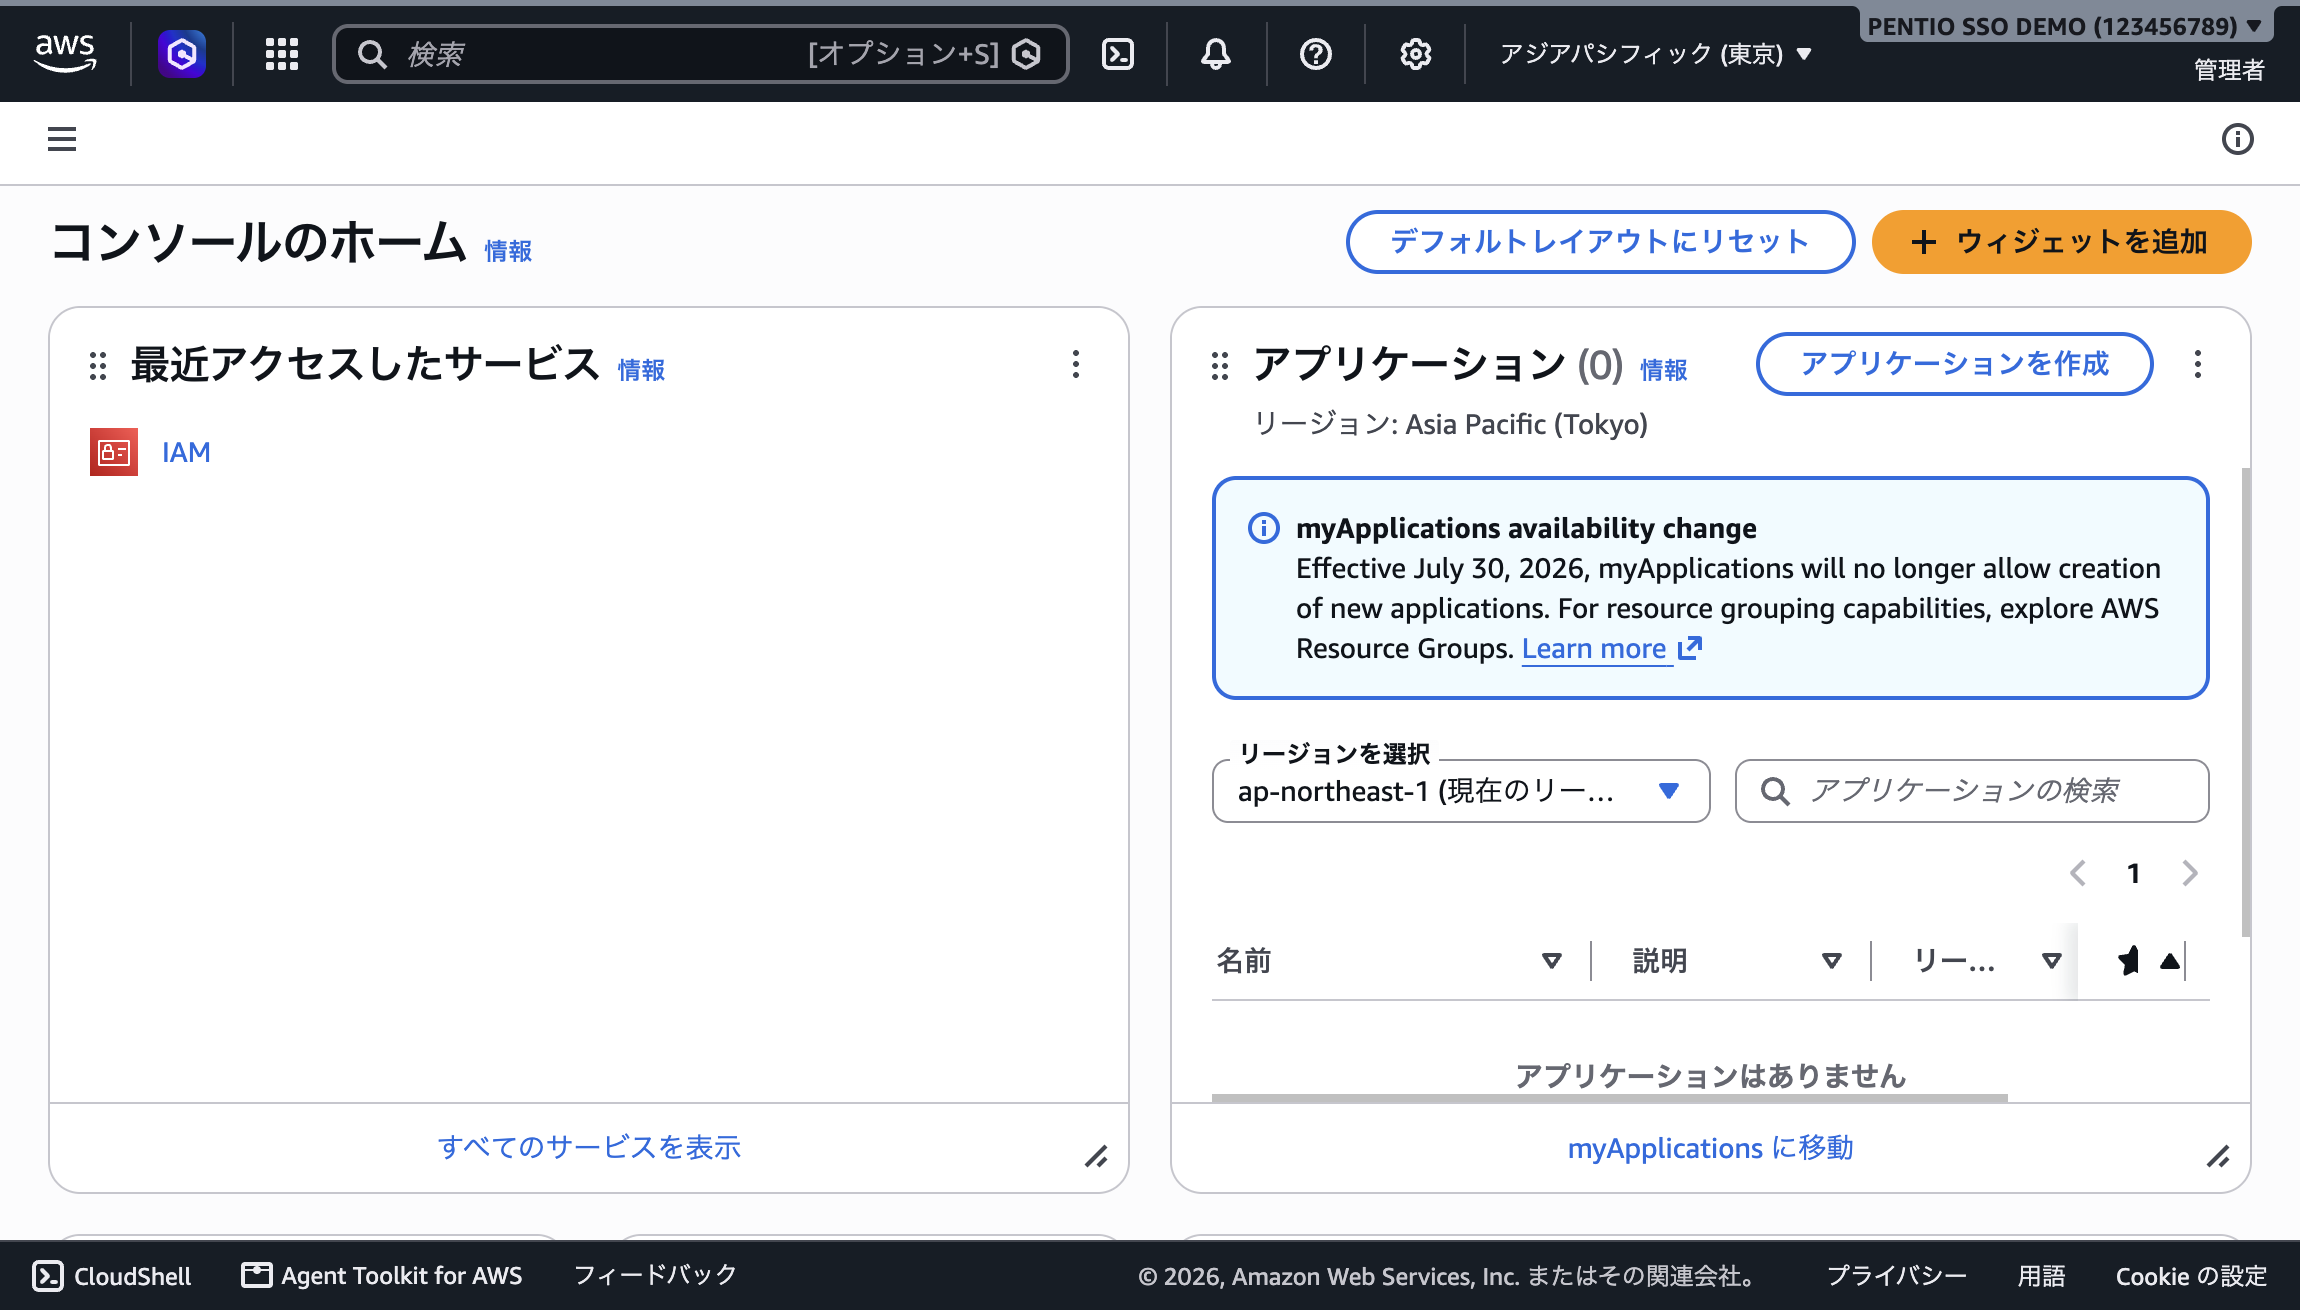The image size is (2300, 1310).
Task: Open the 用語 footer link
Action: click(2041, 1276)
